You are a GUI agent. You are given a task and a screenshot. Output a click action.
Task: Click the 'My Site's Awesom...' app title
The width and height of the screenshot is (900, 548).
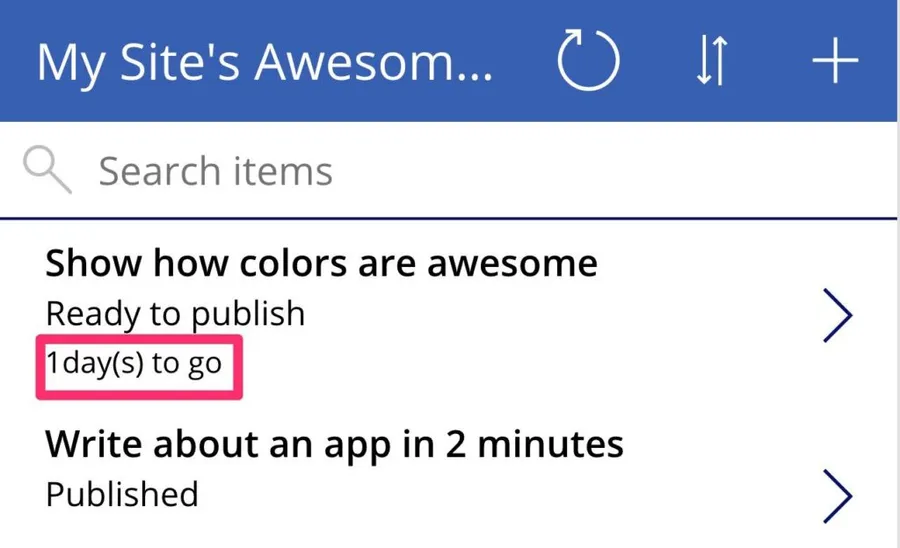click(265, 62)
